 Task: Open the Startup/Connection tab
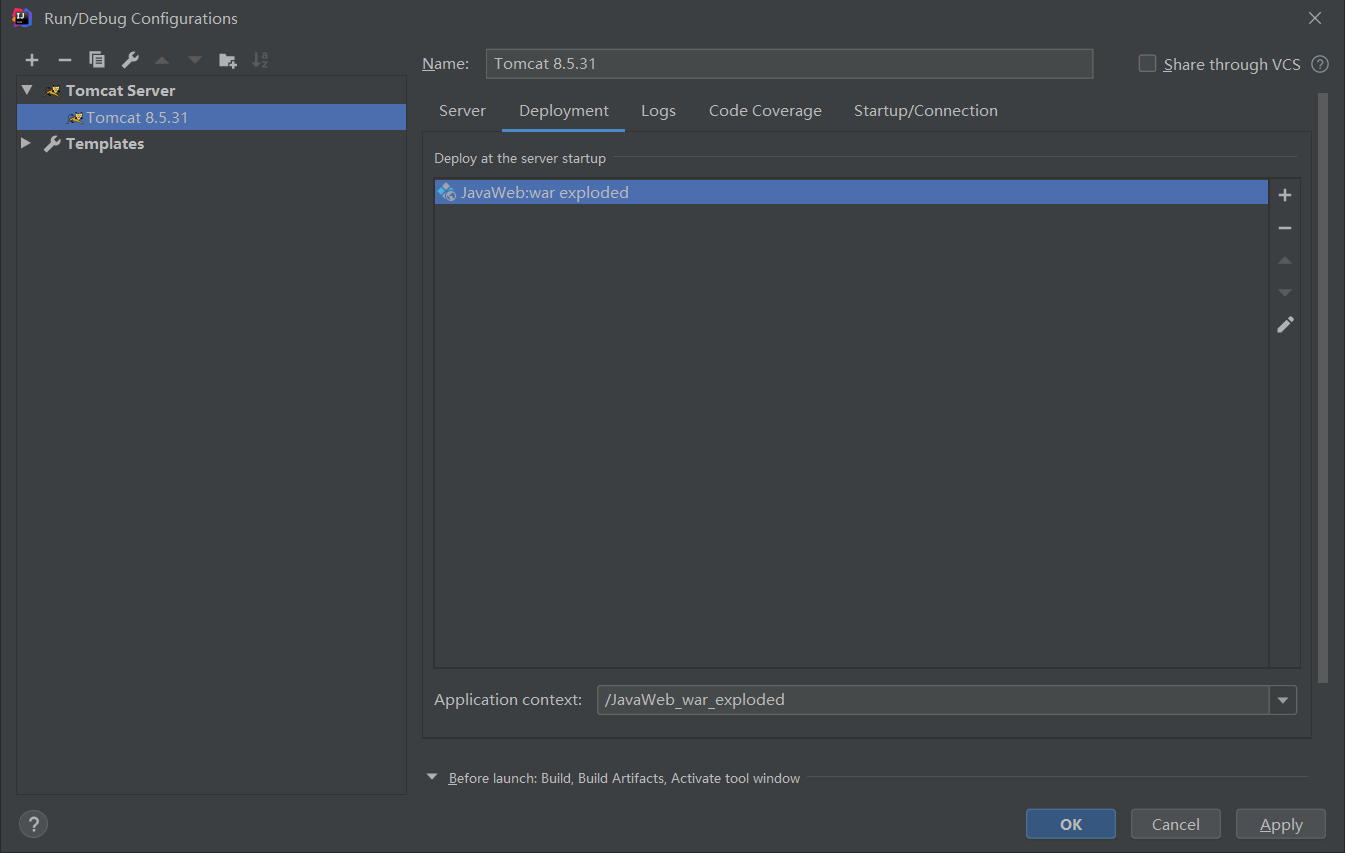[926, 111]
